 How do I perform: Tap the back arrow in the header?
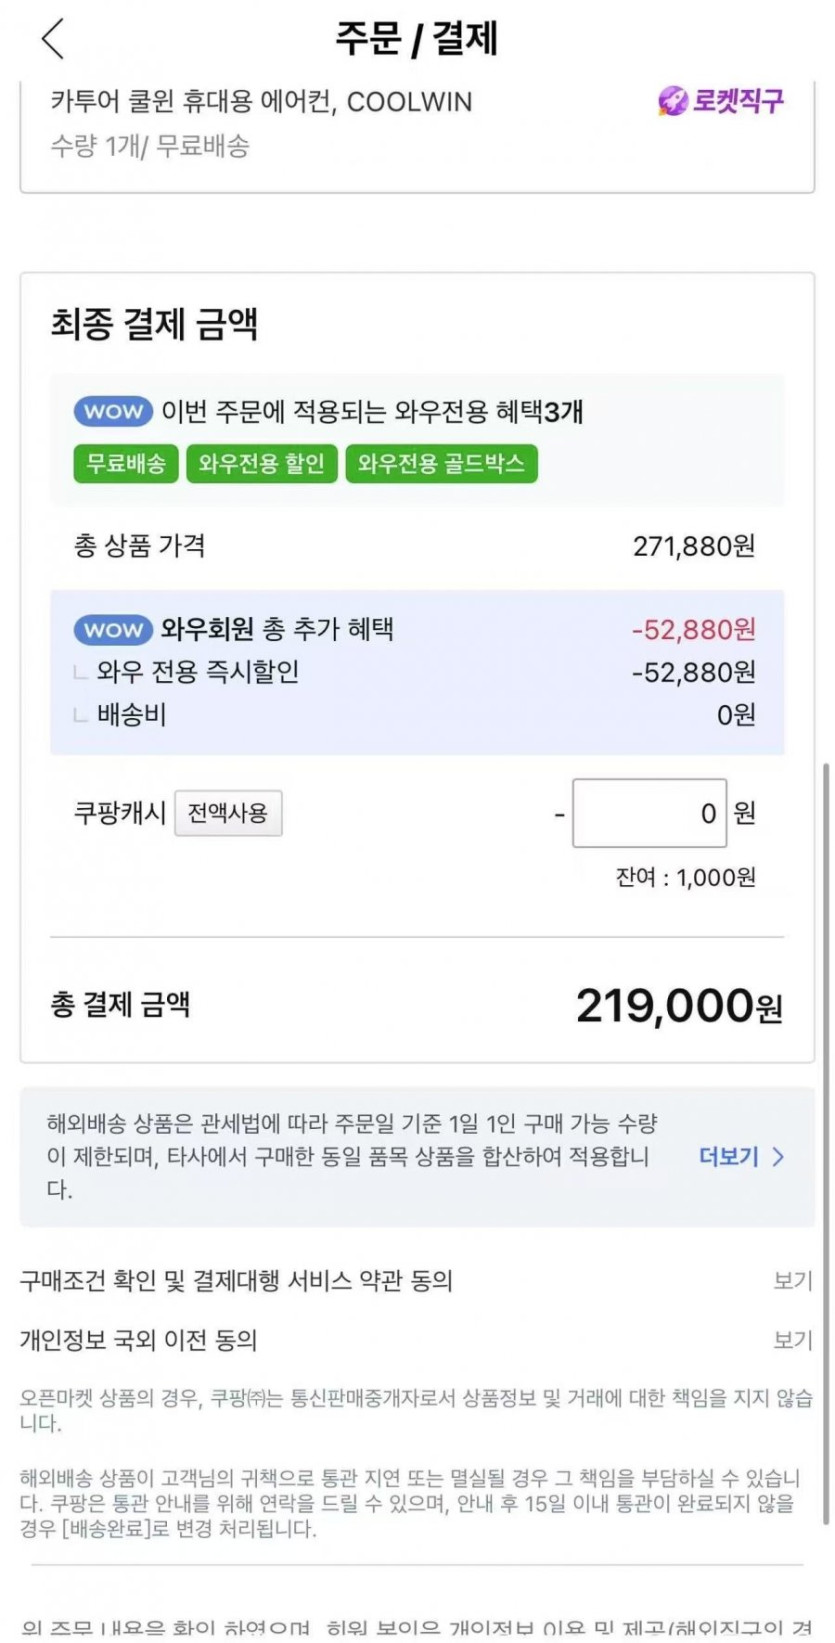(53, 39)
